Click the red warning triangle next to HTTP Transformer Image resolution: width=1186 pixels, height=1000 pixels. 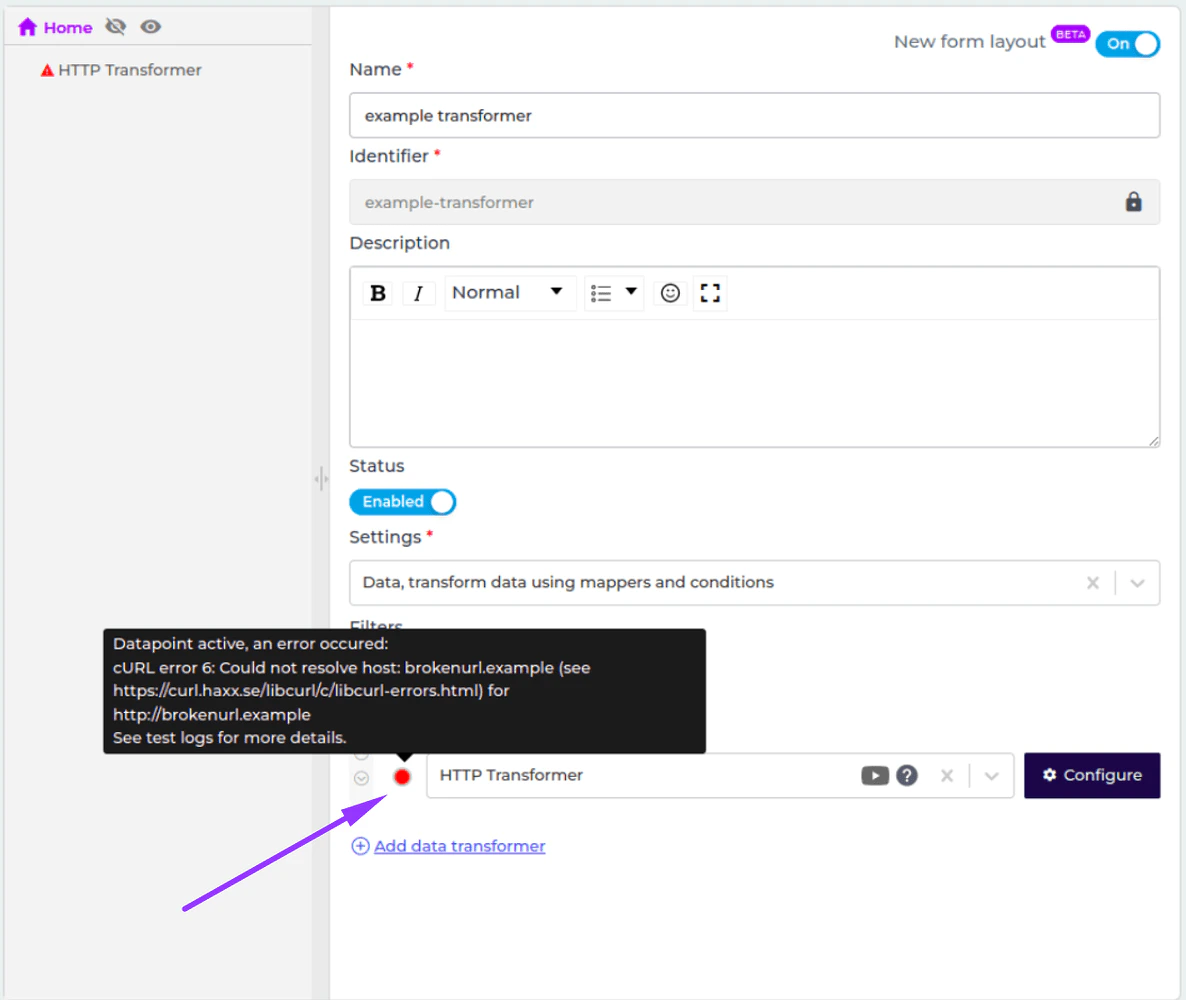[x=47, y=70]
